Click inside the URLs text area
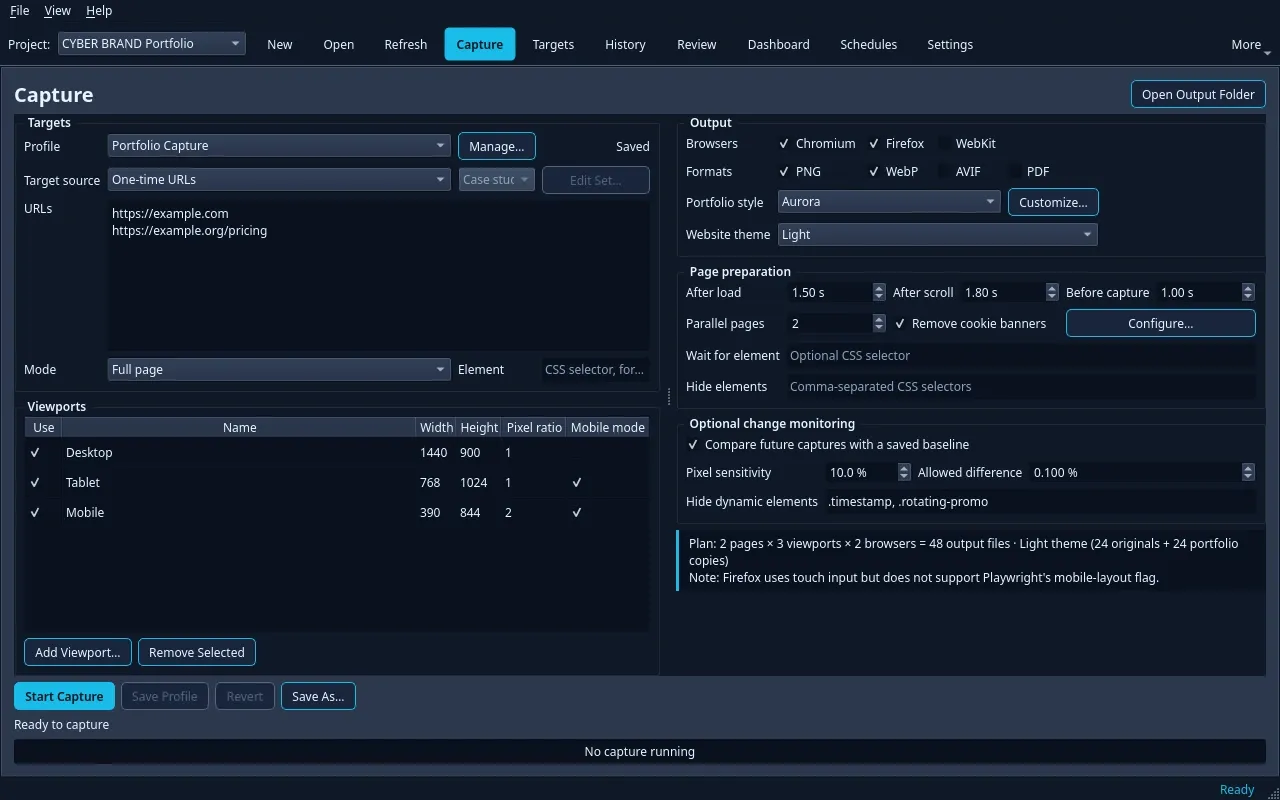Screen dimensions: 1280x800 pos(379,275)
